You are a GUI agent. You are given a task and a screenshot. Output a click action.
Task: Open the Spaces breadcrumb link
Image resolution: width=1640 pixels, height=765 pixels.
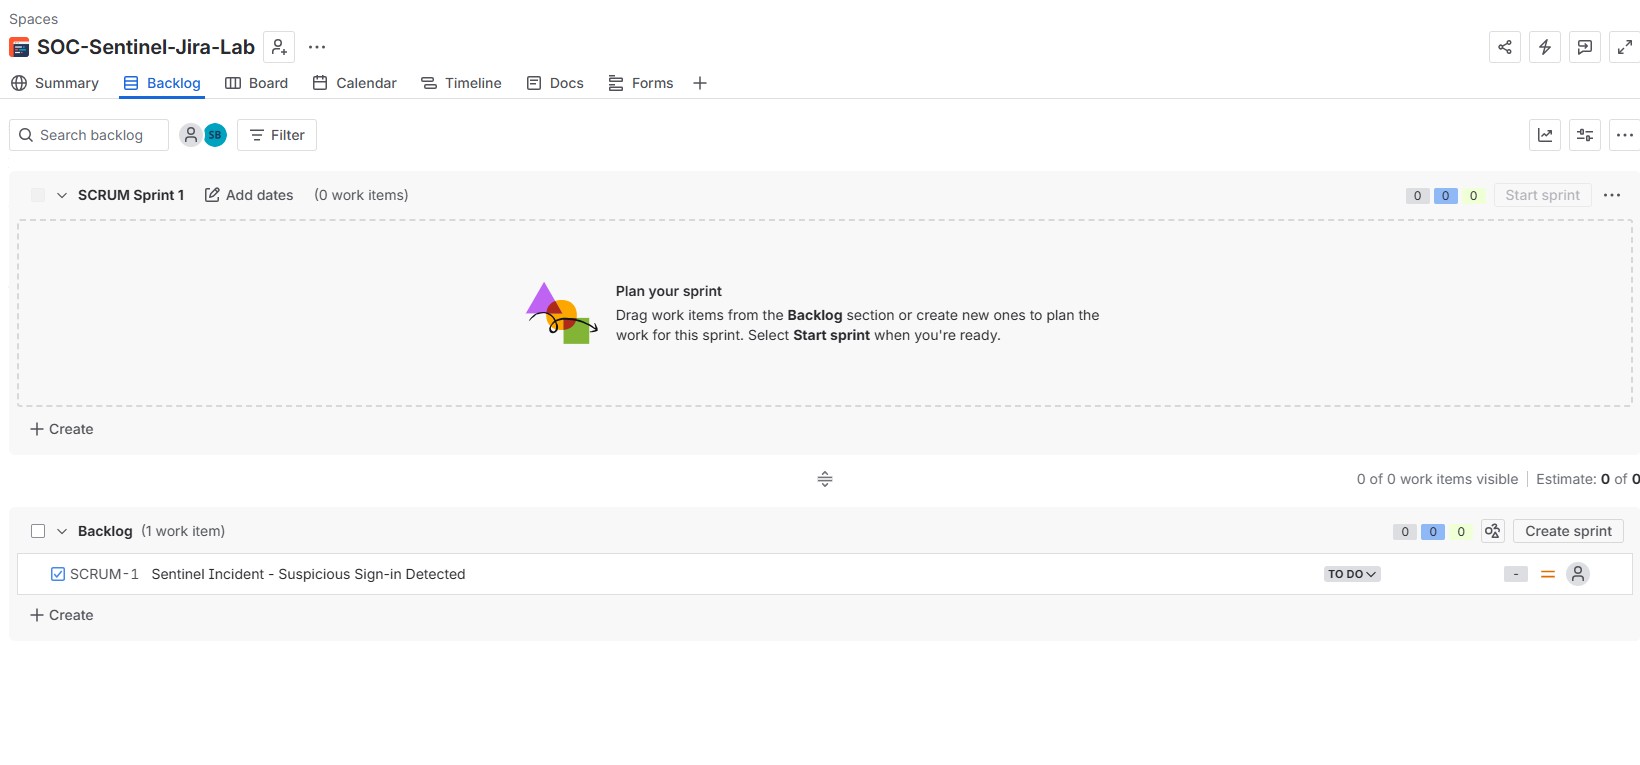(x=33, y=19)
